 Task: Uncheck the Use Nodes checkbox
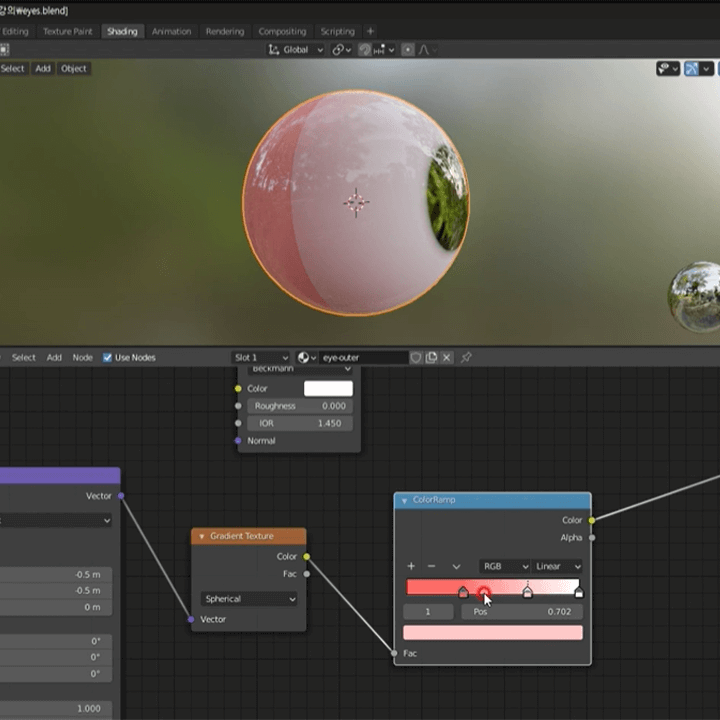(x=107, y=357)
